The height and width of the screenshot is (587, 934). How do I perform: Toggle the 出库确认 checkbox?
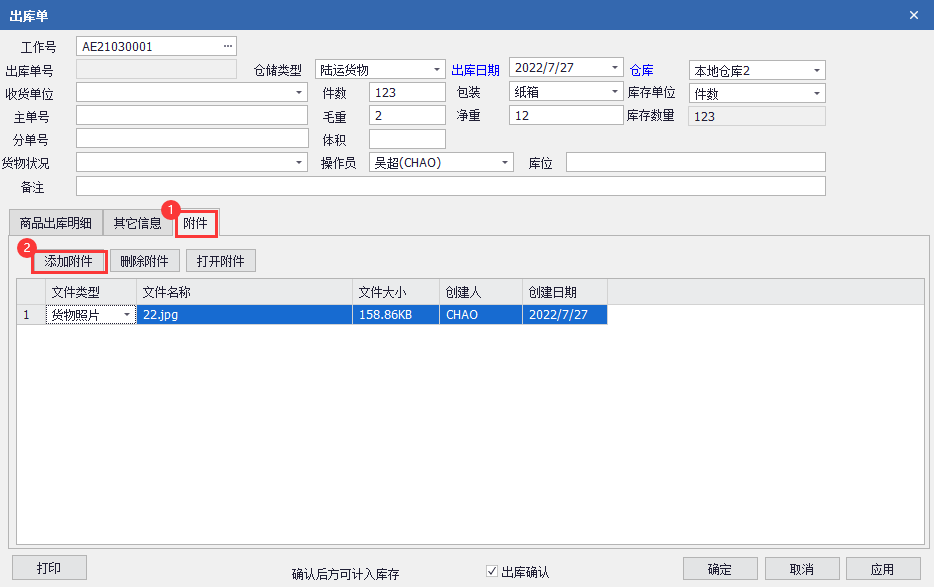492,572
